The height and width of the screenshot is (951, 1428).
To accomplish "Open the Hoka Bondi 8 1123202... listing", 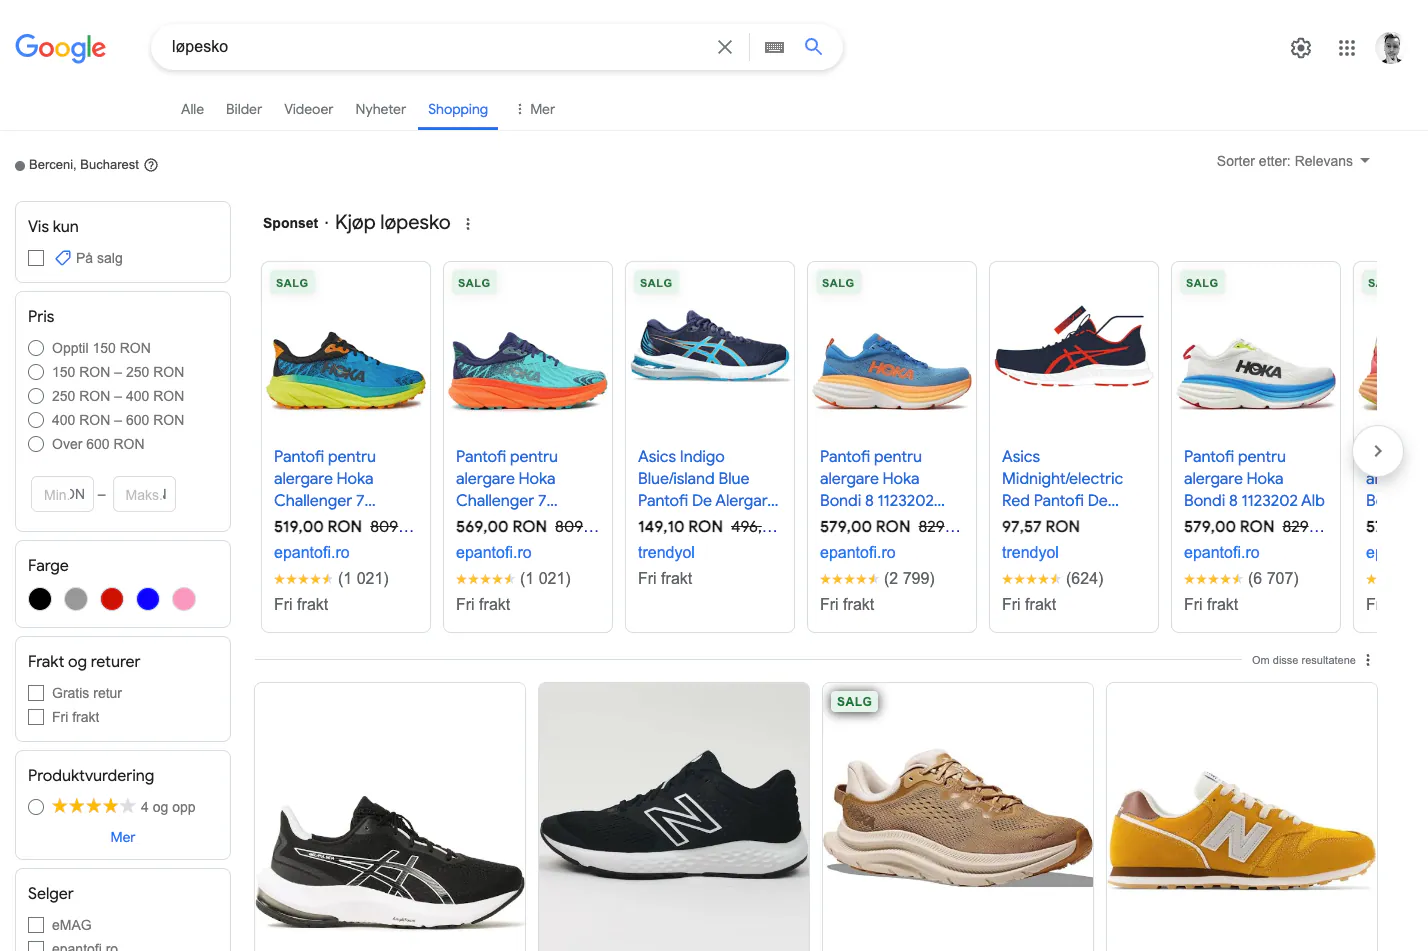I will [882, 478].
